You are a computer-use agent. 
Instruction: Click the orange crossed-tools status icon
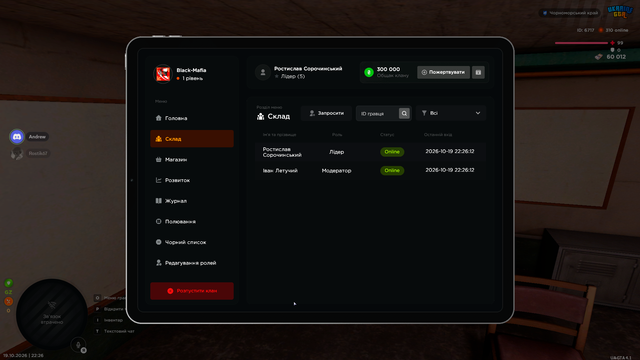point(9,302)
